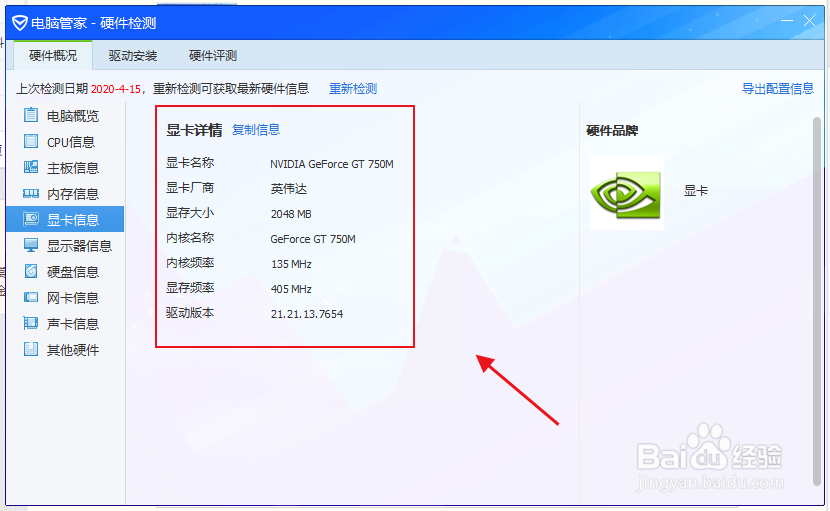Click the 主板信息 motherboard icon
The image size is (830, 511).
click(31, 167)
